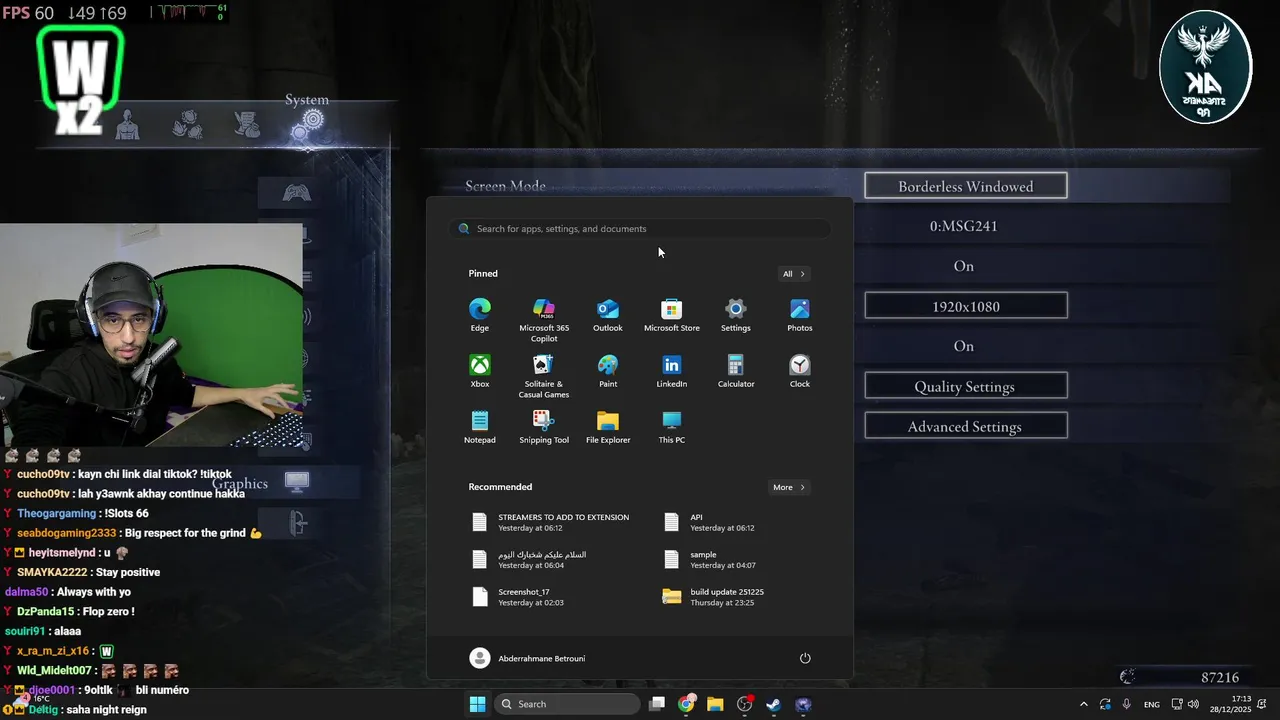Open the Outlook pinned app
1280x720 pixels.
pos(608,314)
